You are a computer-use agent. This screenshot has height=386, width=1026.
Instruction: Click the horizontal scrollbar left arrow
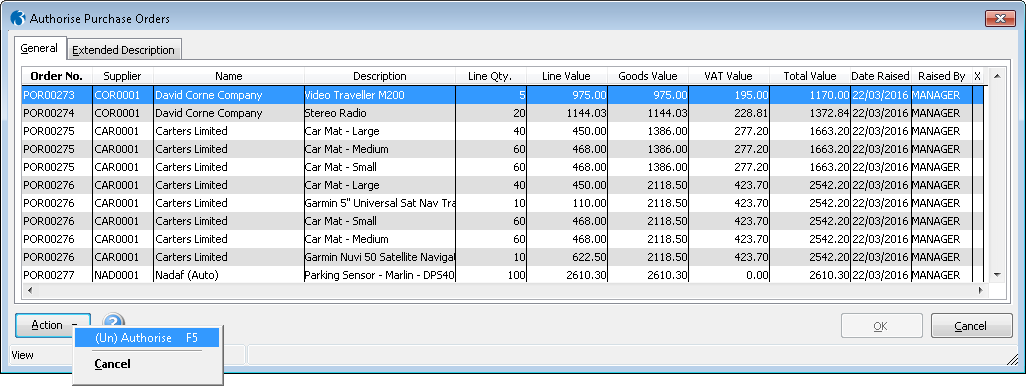[29, 289]
